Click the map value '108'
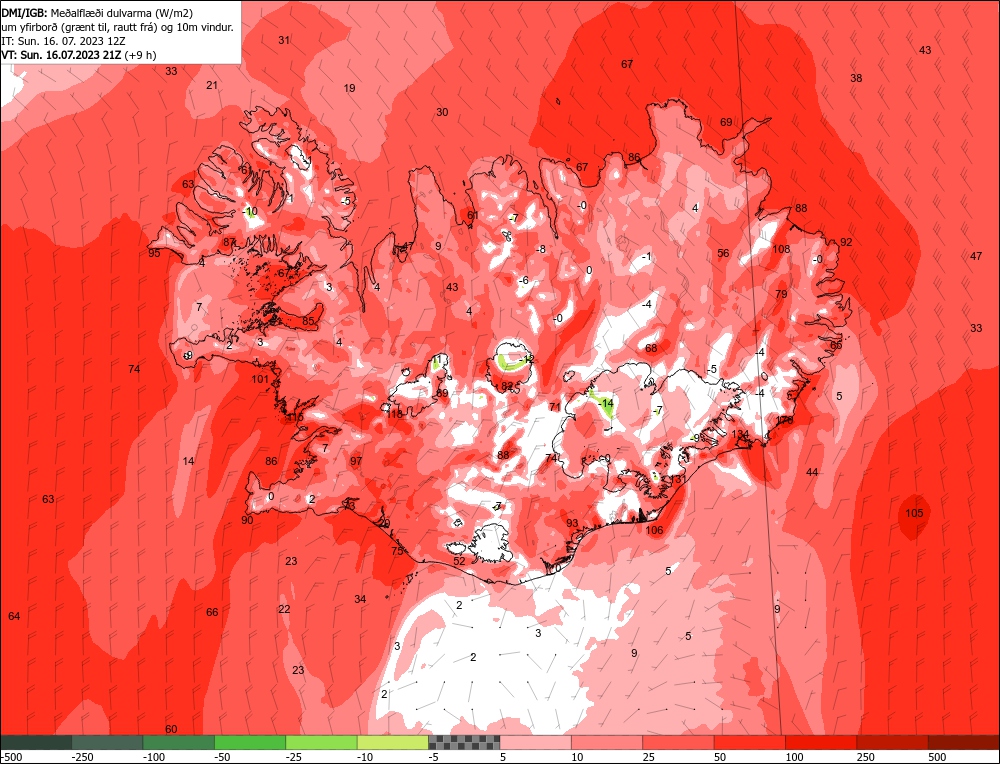The height and width of the screenshot is (764, 1000). tap(781, 249)
